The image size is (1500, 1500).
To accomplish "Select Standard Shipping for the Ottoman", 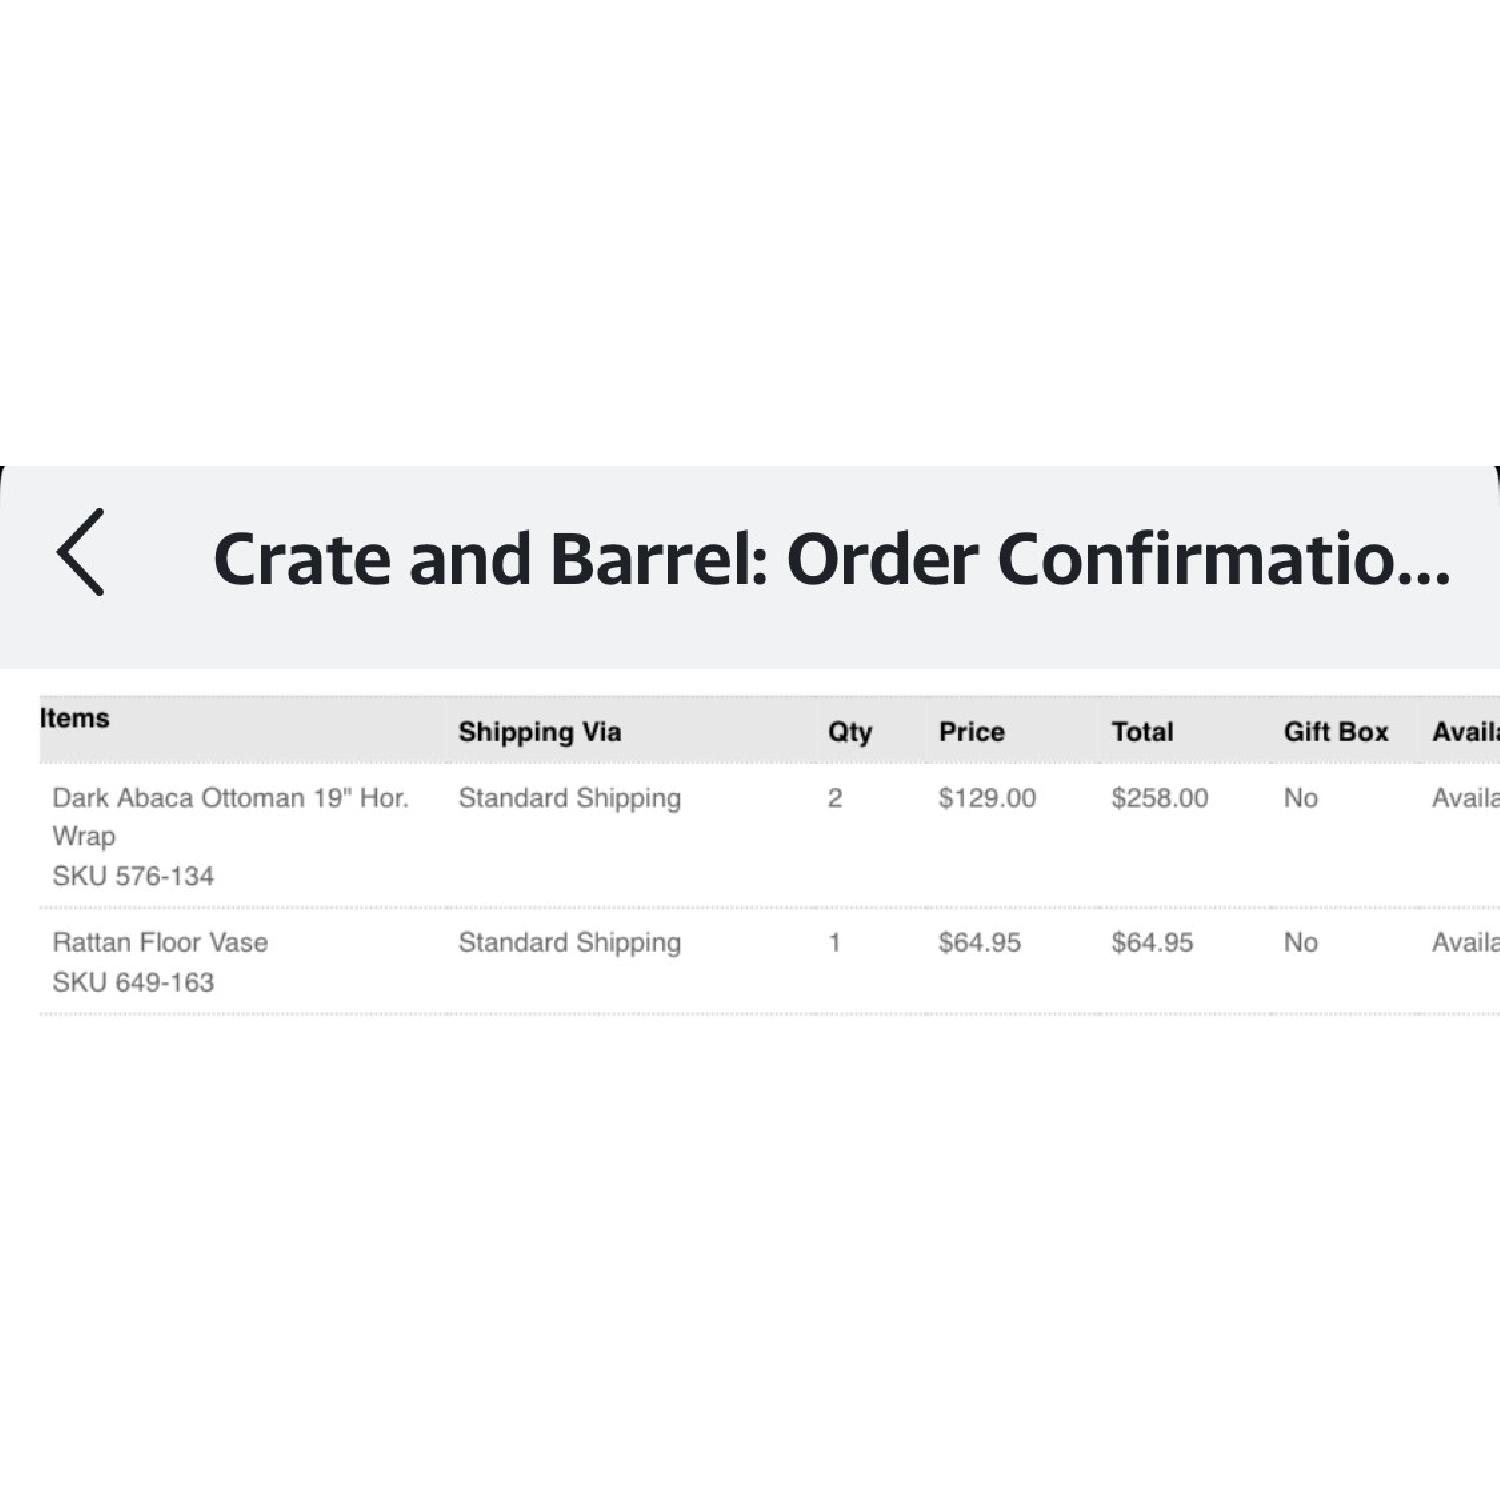I will pos(568,799).
